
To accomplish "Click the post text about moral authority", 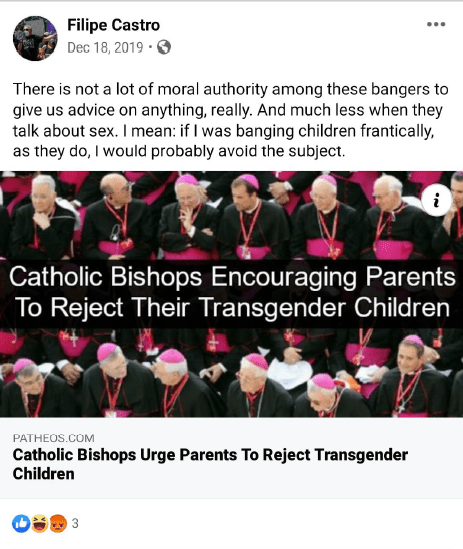I will click(x=231, y=120).
